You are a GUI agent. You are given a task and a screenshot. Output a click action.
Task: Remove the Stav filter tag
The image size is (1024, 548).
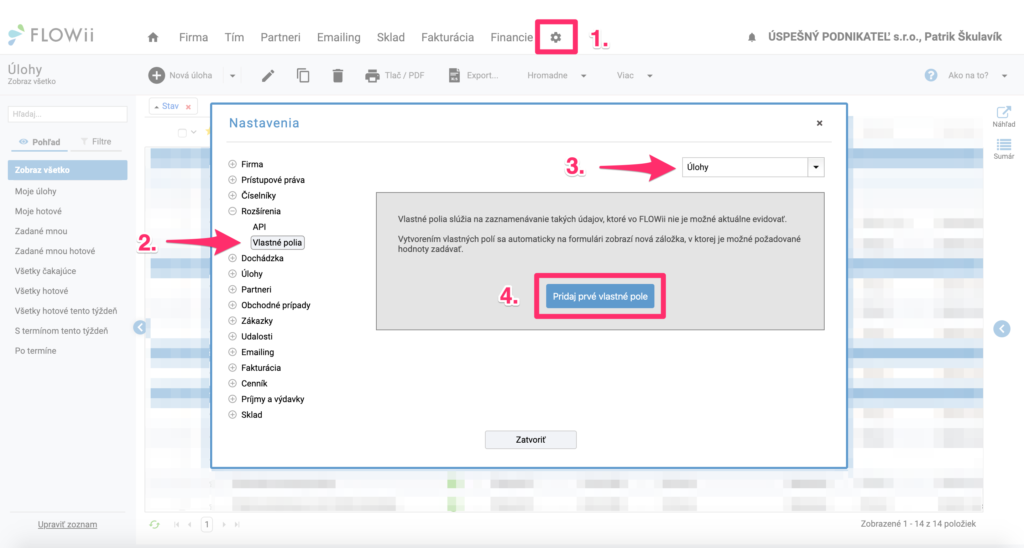[x=188, y=106]
